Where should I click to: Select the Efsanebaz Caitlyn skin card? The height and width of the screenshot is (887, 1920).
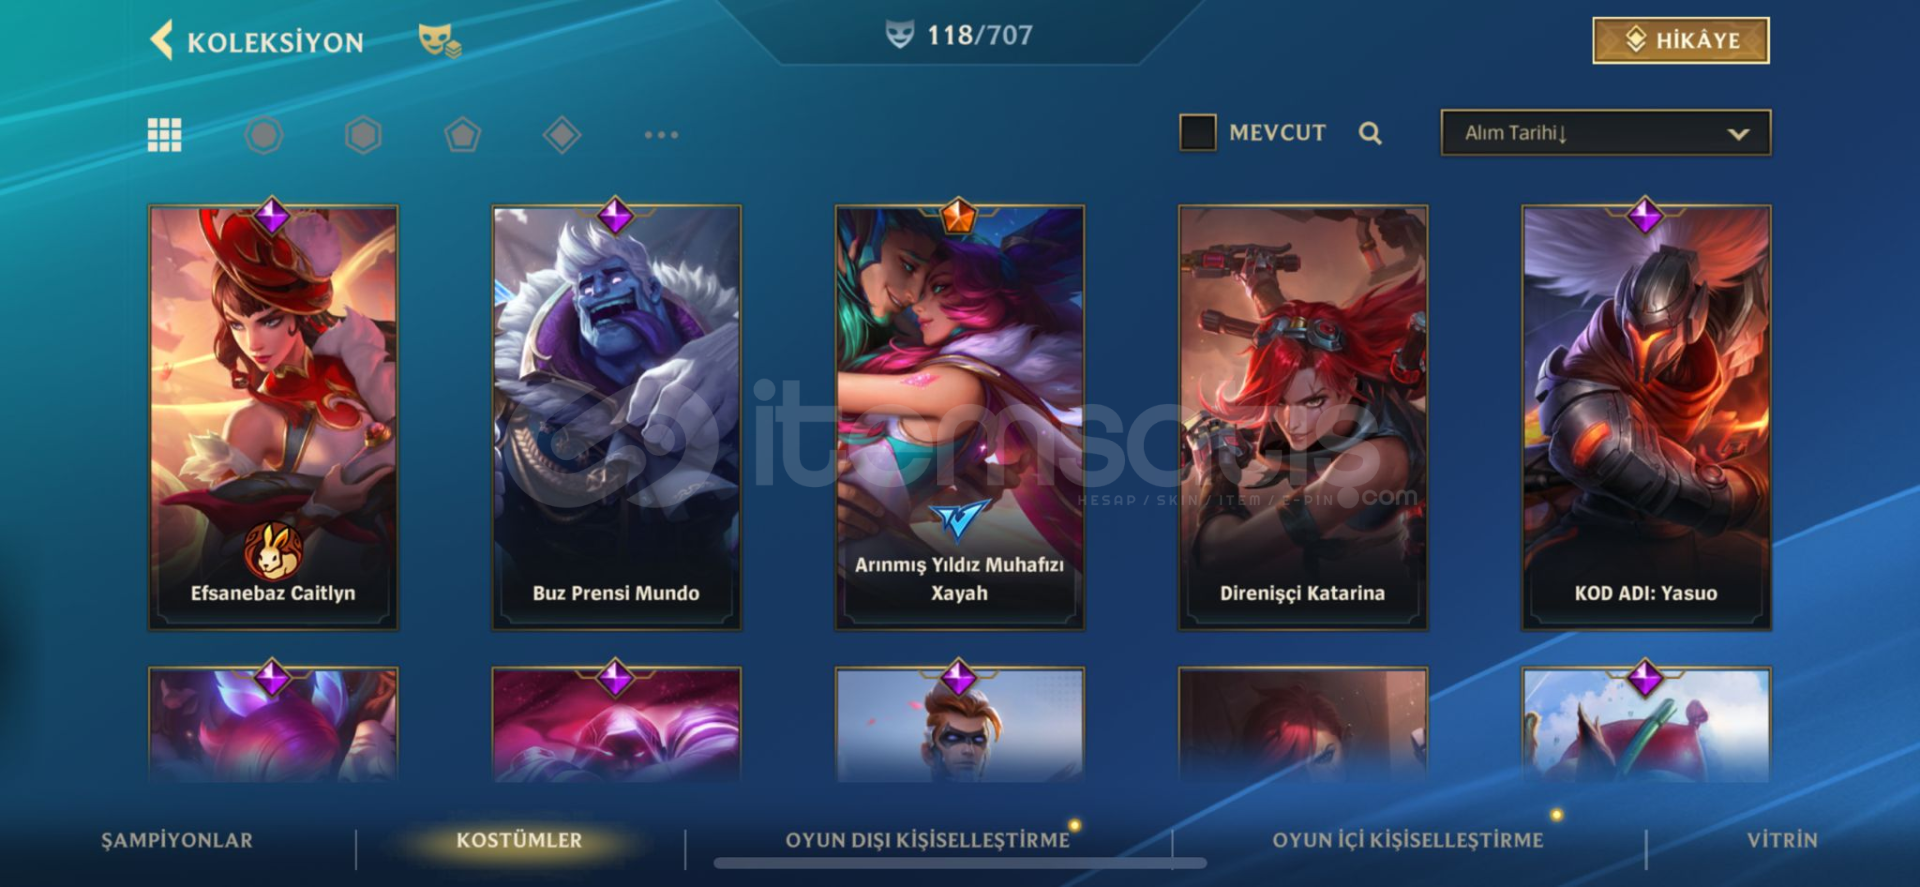tap(273, 417)
